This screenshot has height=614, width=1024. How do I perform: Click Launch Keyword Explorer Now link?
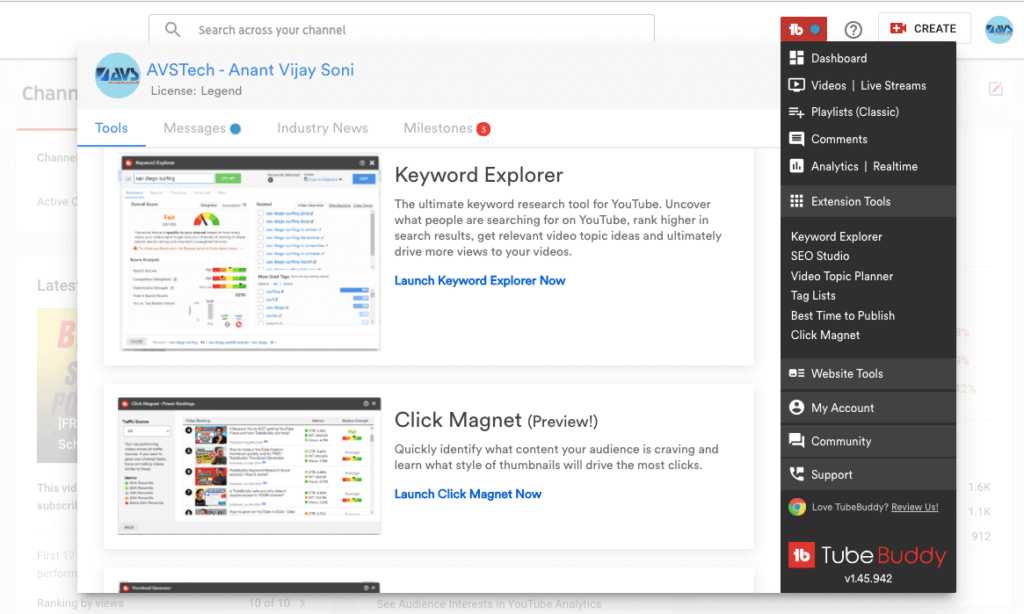(480, 280)
